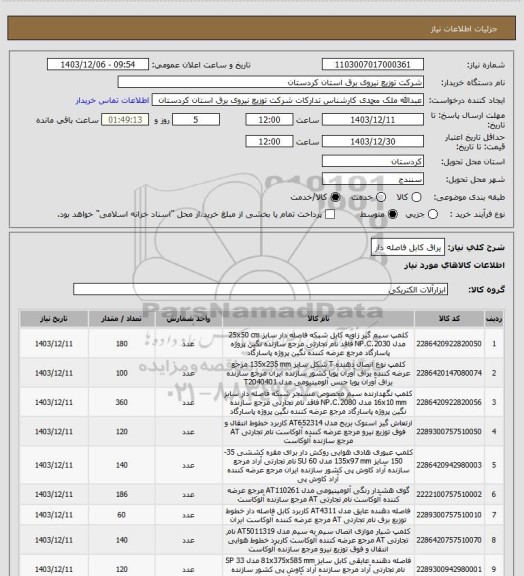Choose the متوسط purchase type radio
The image size is (524, 576).
pos(392,214)
